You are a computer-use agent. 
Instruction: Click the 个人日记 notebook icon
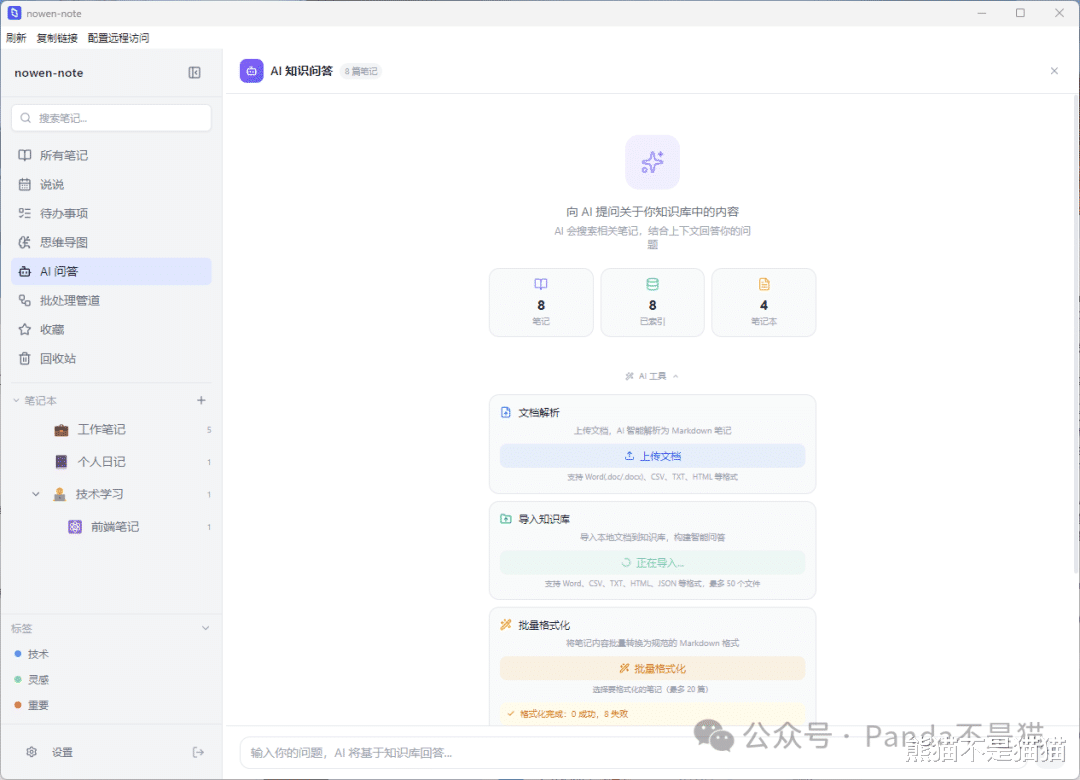tap(61, 462)
